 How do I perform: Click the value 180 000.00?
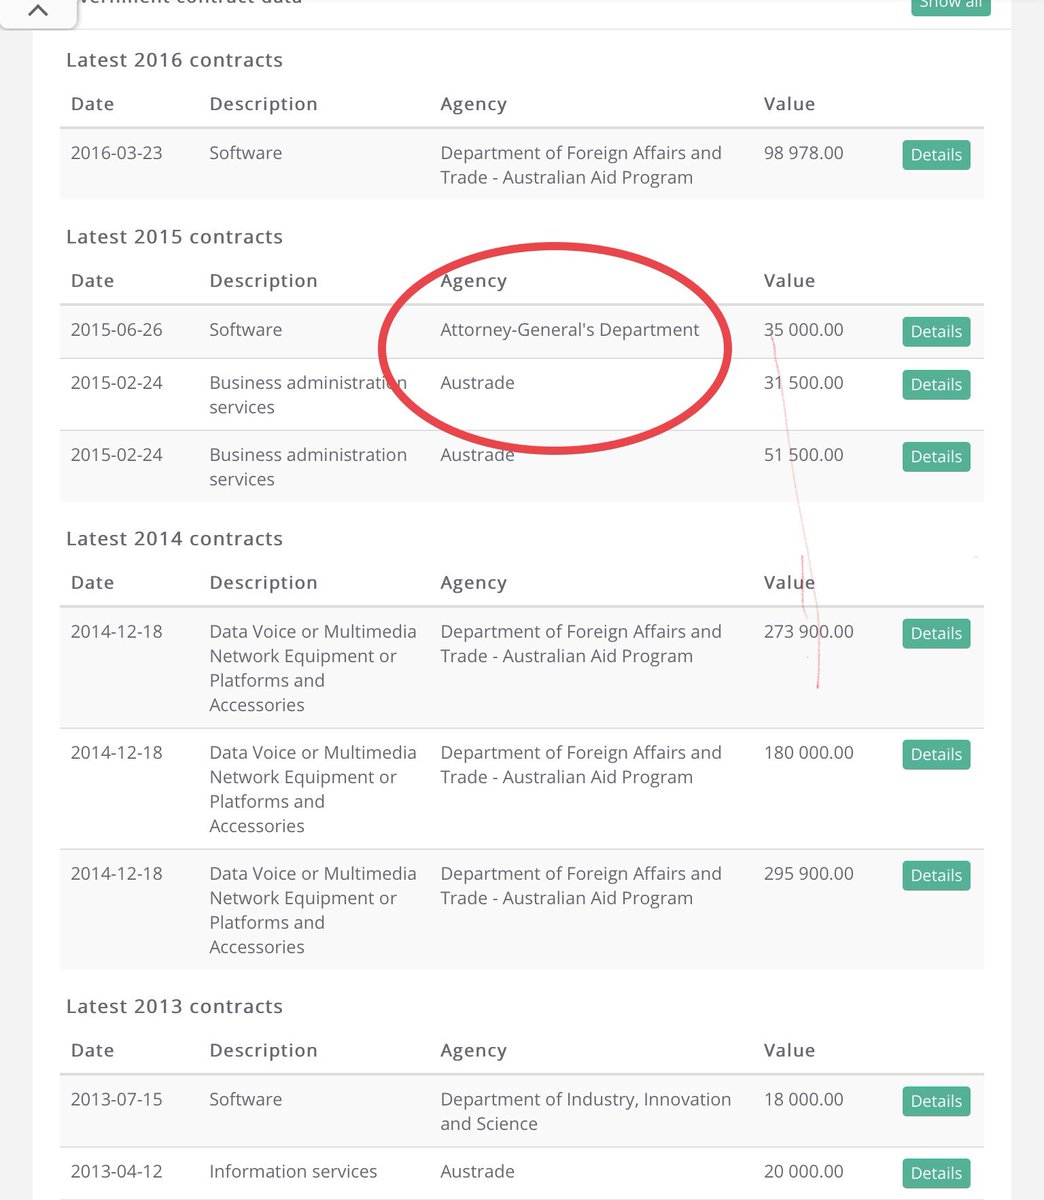pos(809,753)
